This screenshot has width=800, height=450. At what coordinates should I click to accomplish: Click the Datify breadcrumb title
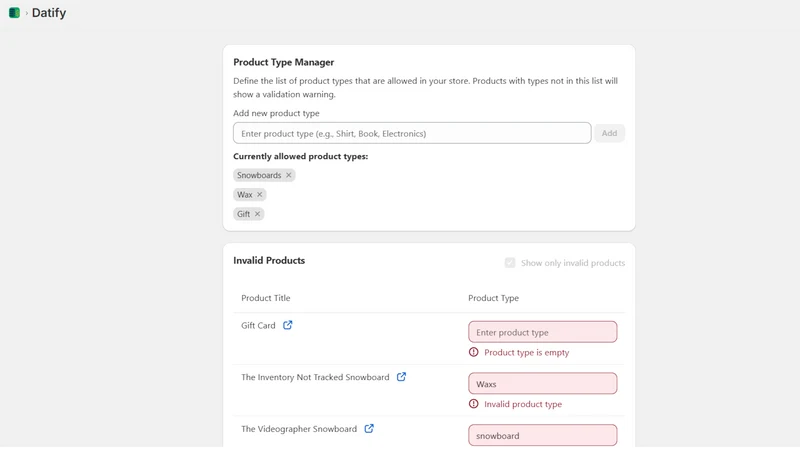49,13
